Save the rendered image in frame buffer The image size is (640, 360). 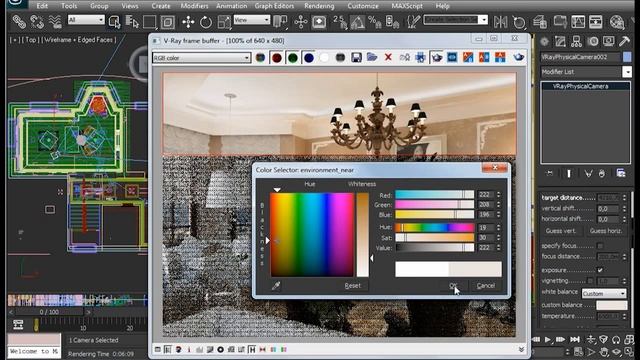click(356, 58)
